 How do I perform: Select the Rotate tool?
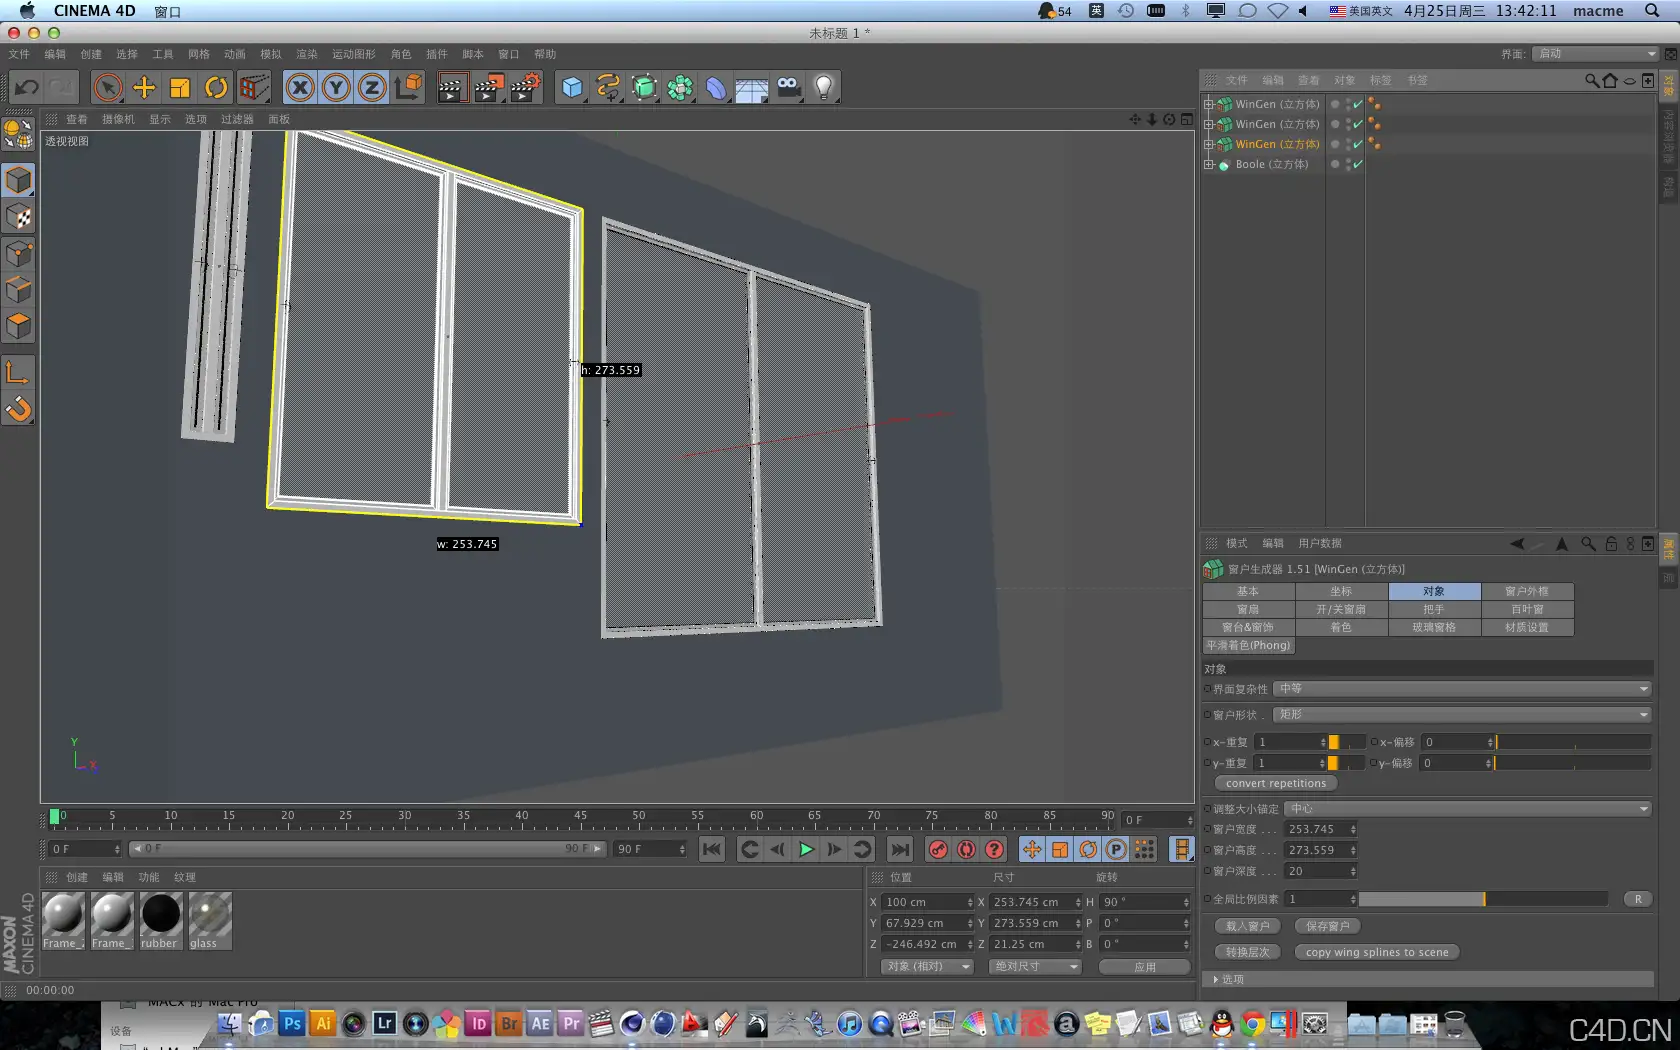(216, 88)
